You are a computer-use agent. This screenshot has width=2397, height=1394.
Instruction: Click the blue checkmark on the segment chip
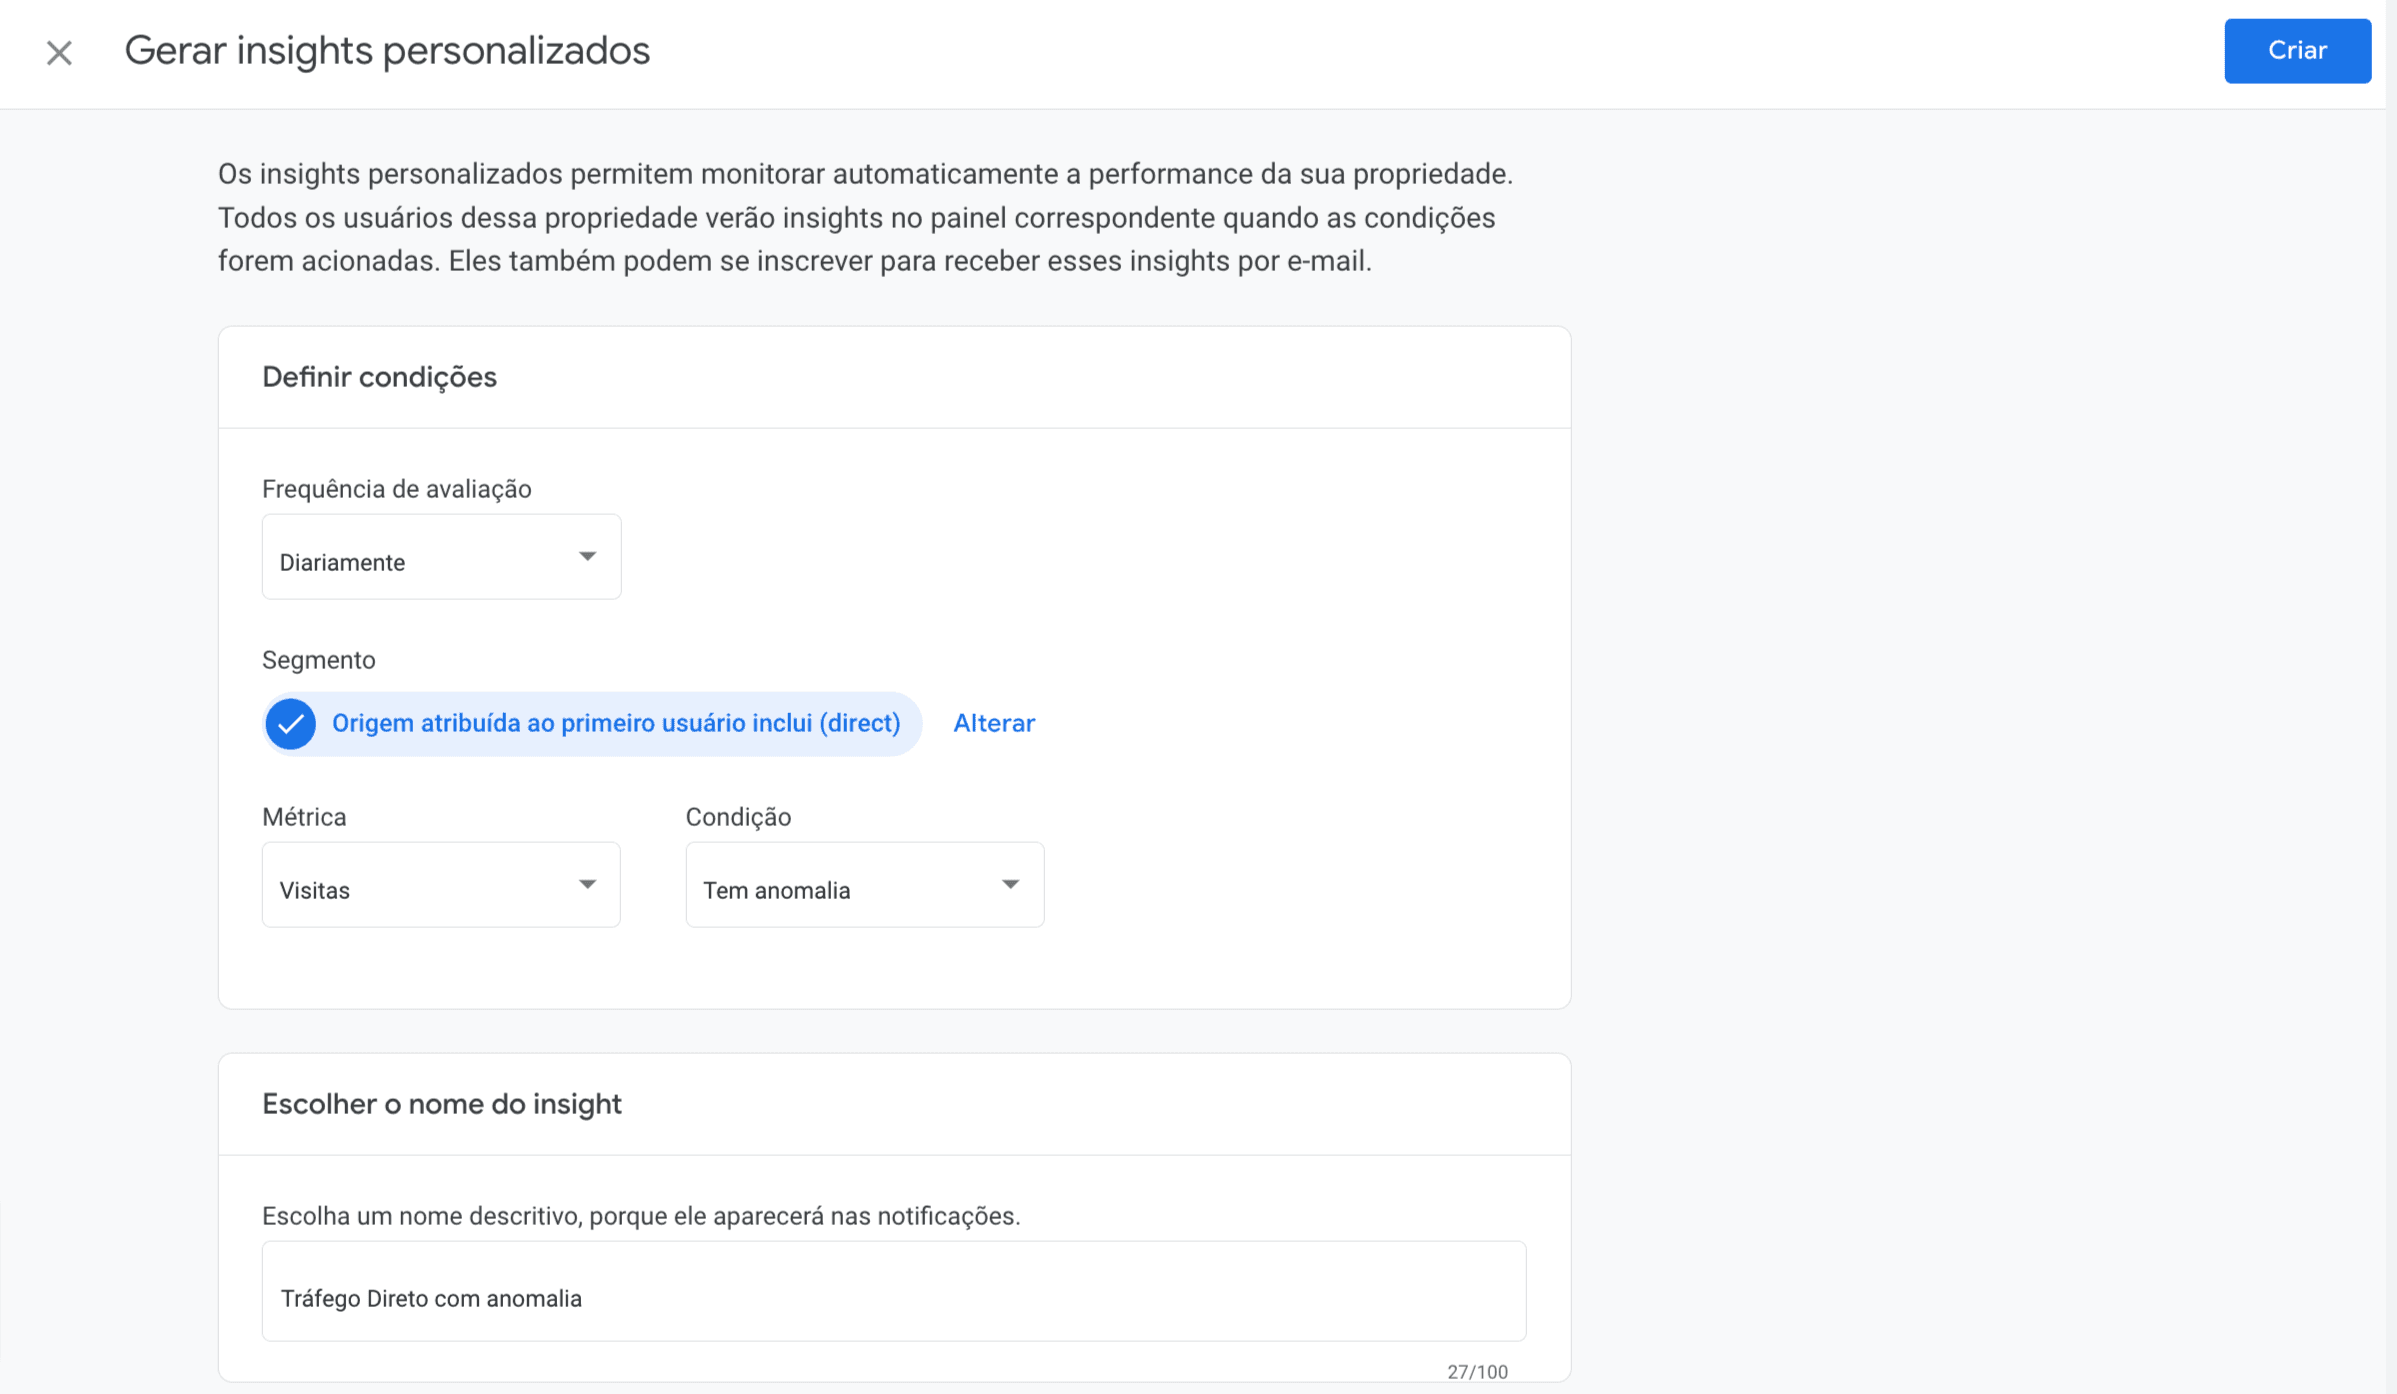point(291,722)
